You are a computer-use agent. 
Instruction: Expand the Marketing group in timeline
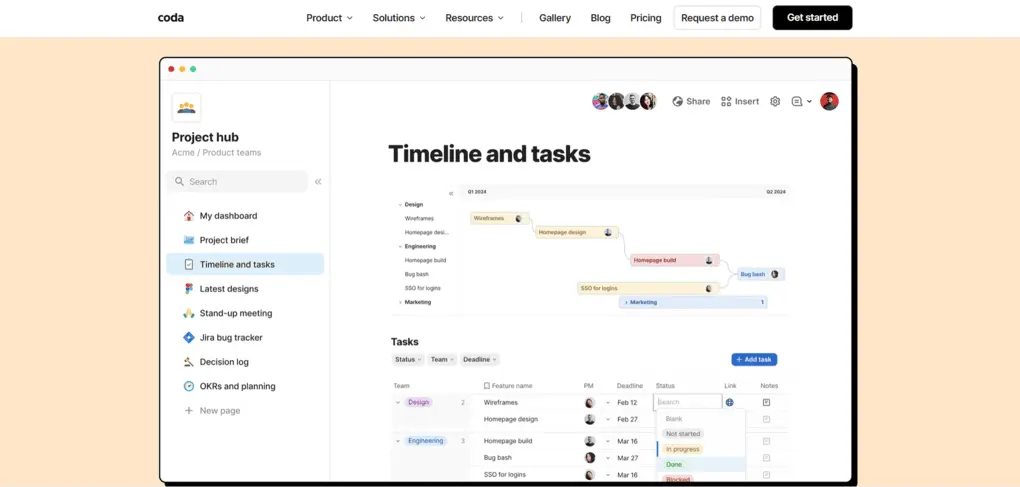pyautogui.click(x=400, y=302)
